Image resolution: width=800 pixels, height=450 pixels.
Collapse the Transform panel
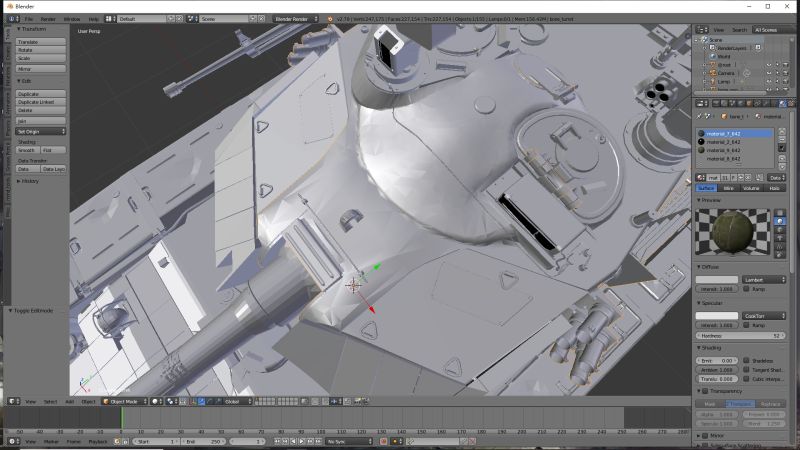coord(32,29)
